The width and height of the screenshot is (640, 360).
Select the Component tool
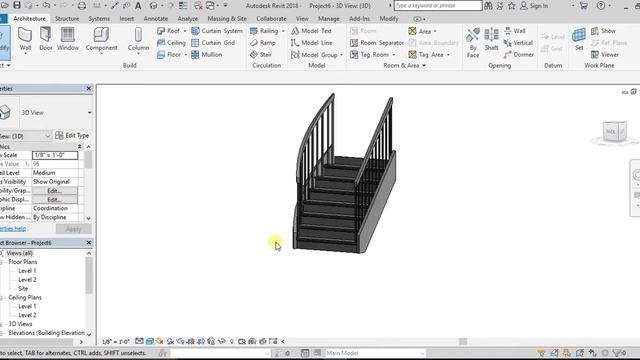101,40
